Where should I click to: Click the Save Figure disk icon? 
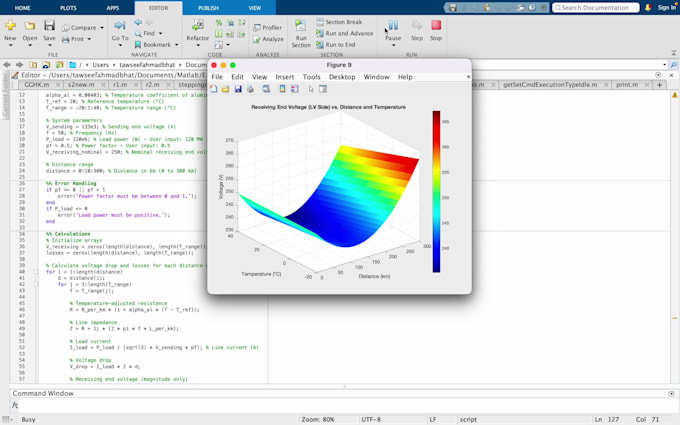[x=238, y=89]
